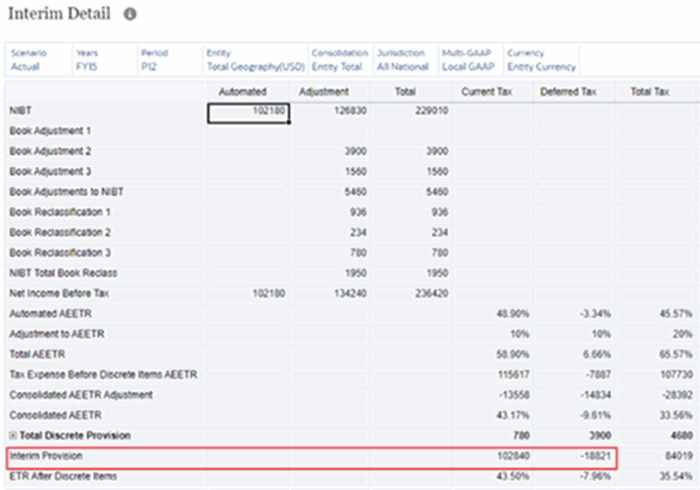The height and width of the screenshot is (490, 700).
Task: Open the Years FY15 selector
Action: [104, 60]
